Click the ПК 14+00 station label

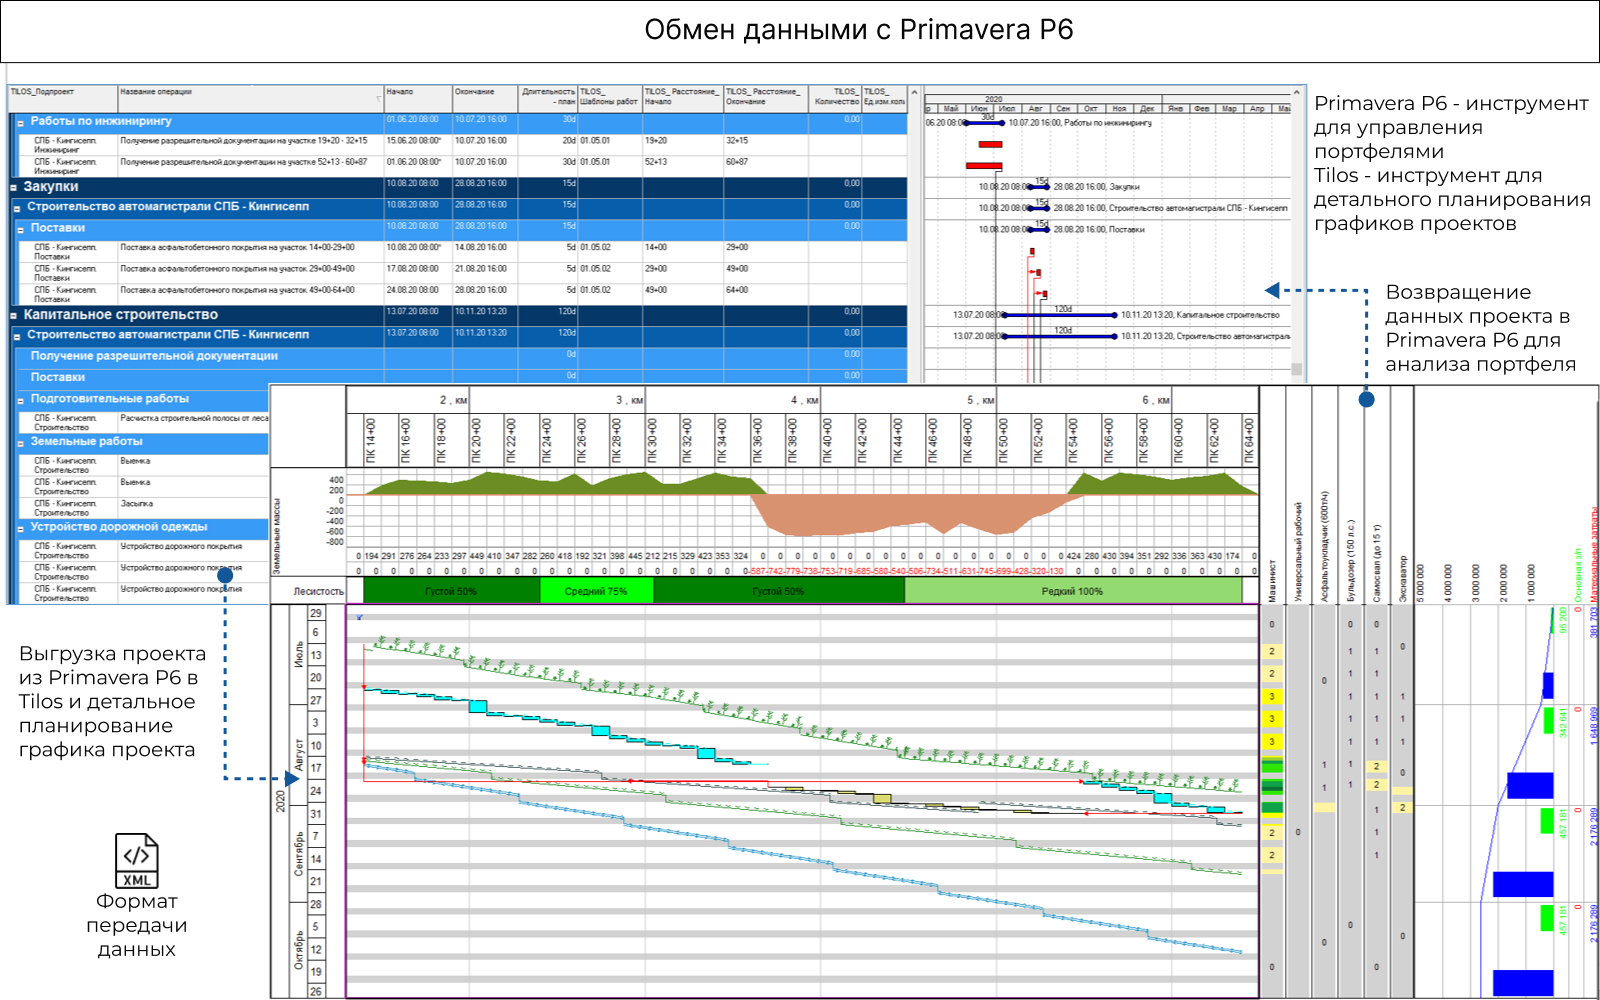pyautogui.click(x=370, y=440)
